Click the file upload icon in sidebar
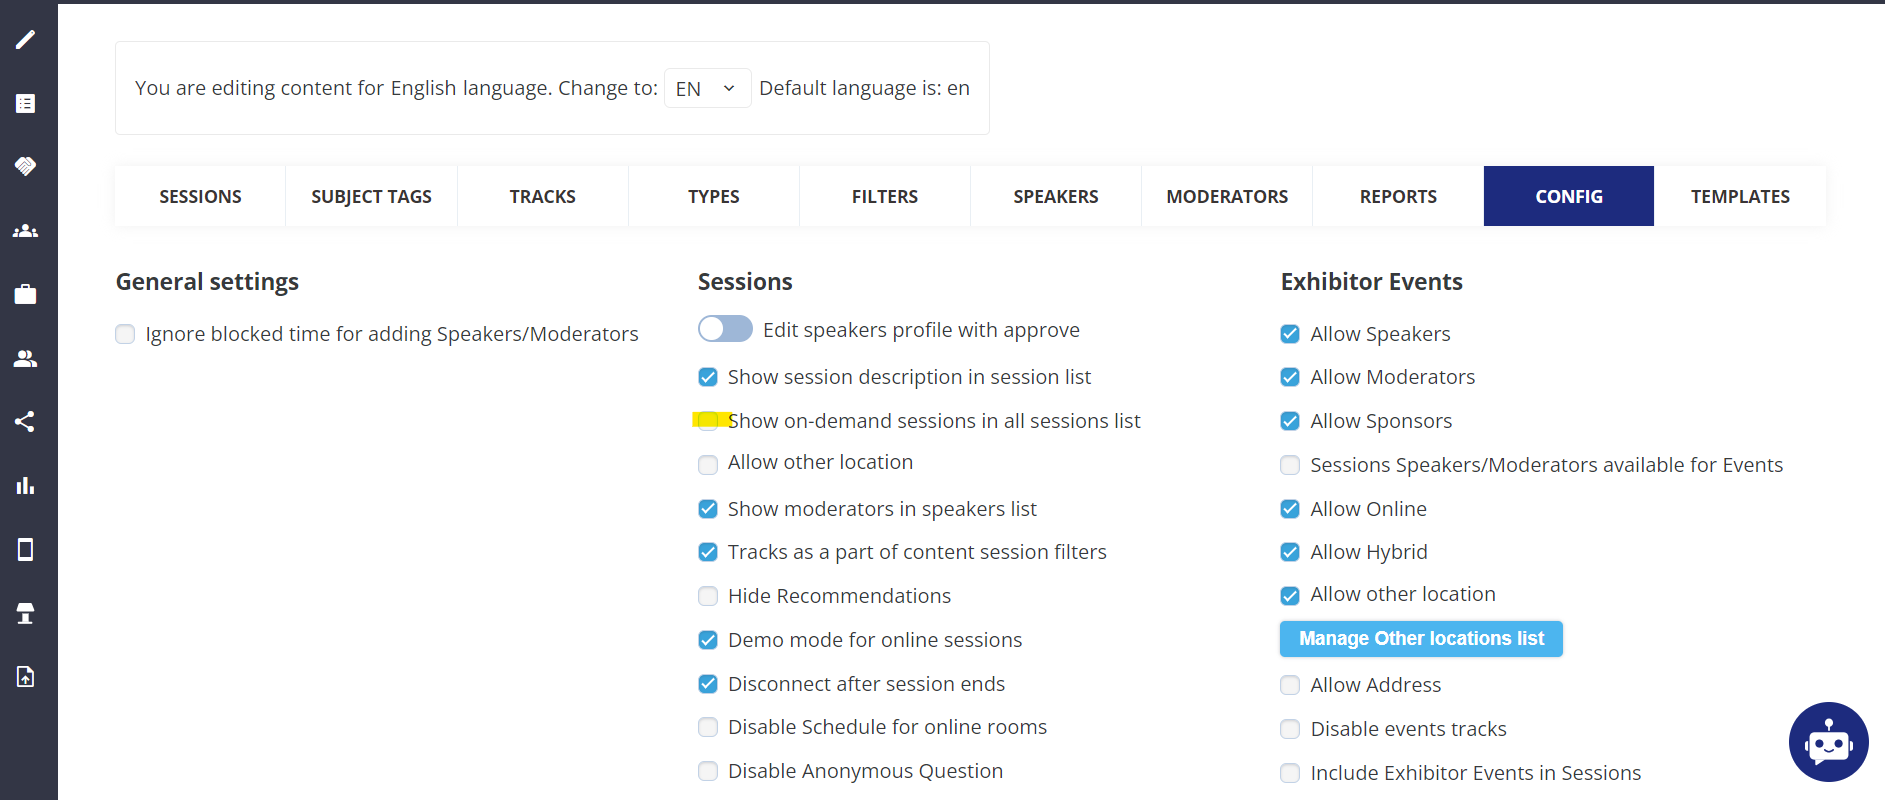The image size is (1885, 800). (x=26, y=677)
